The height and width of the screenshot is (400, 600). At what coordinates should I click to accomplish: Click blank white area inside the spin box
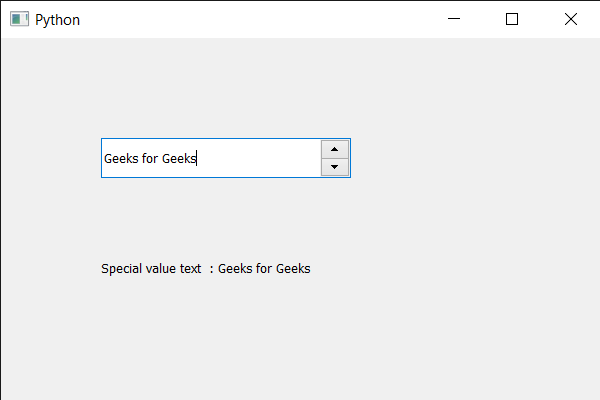click(x=260, y=158)
